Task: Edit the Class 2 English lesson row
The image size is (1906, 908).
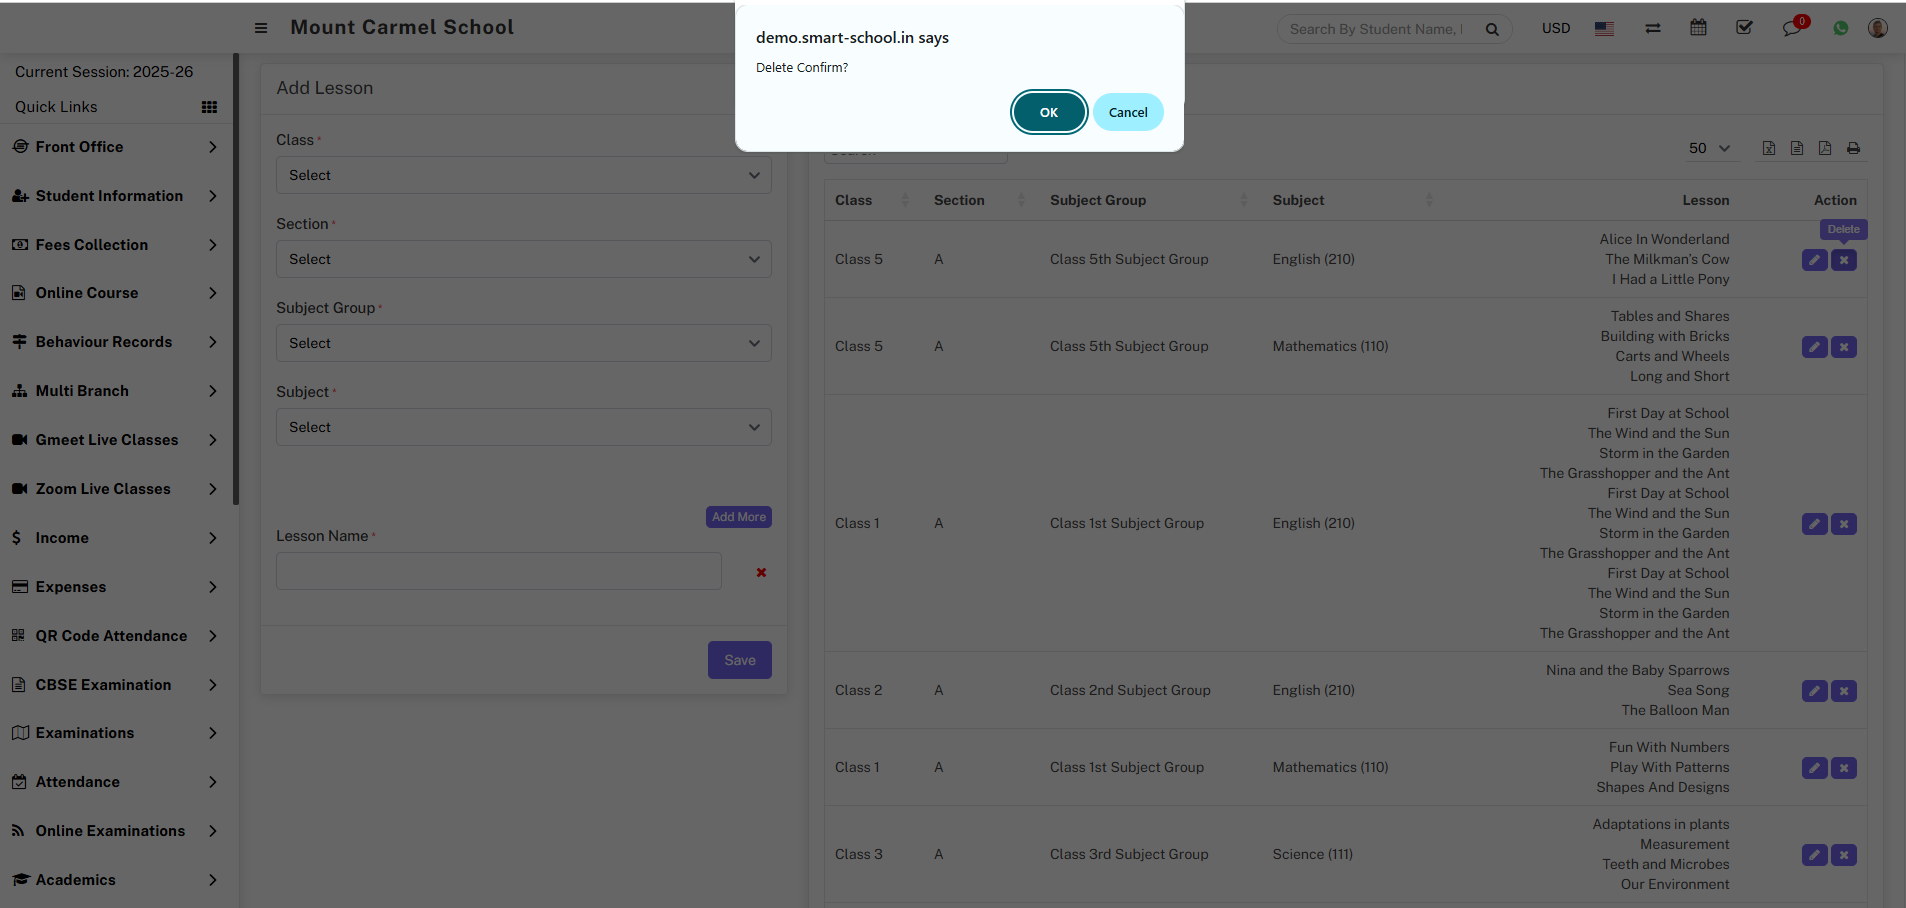Action: point(1814,691)
